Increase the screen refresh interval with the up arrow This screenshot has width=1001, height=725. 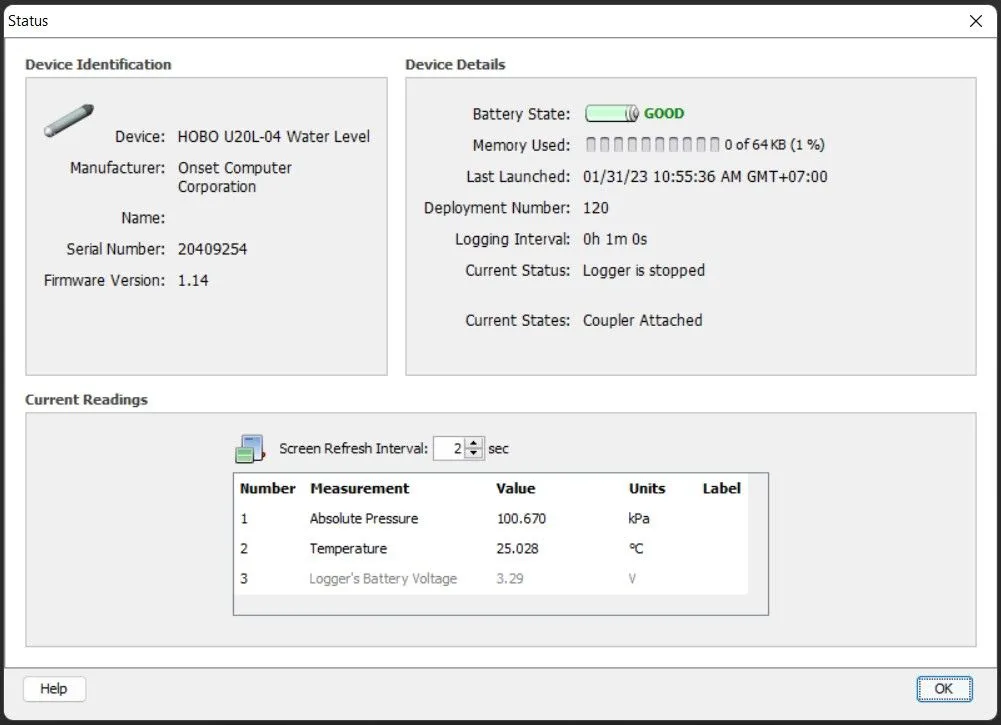tap(473, 443)
